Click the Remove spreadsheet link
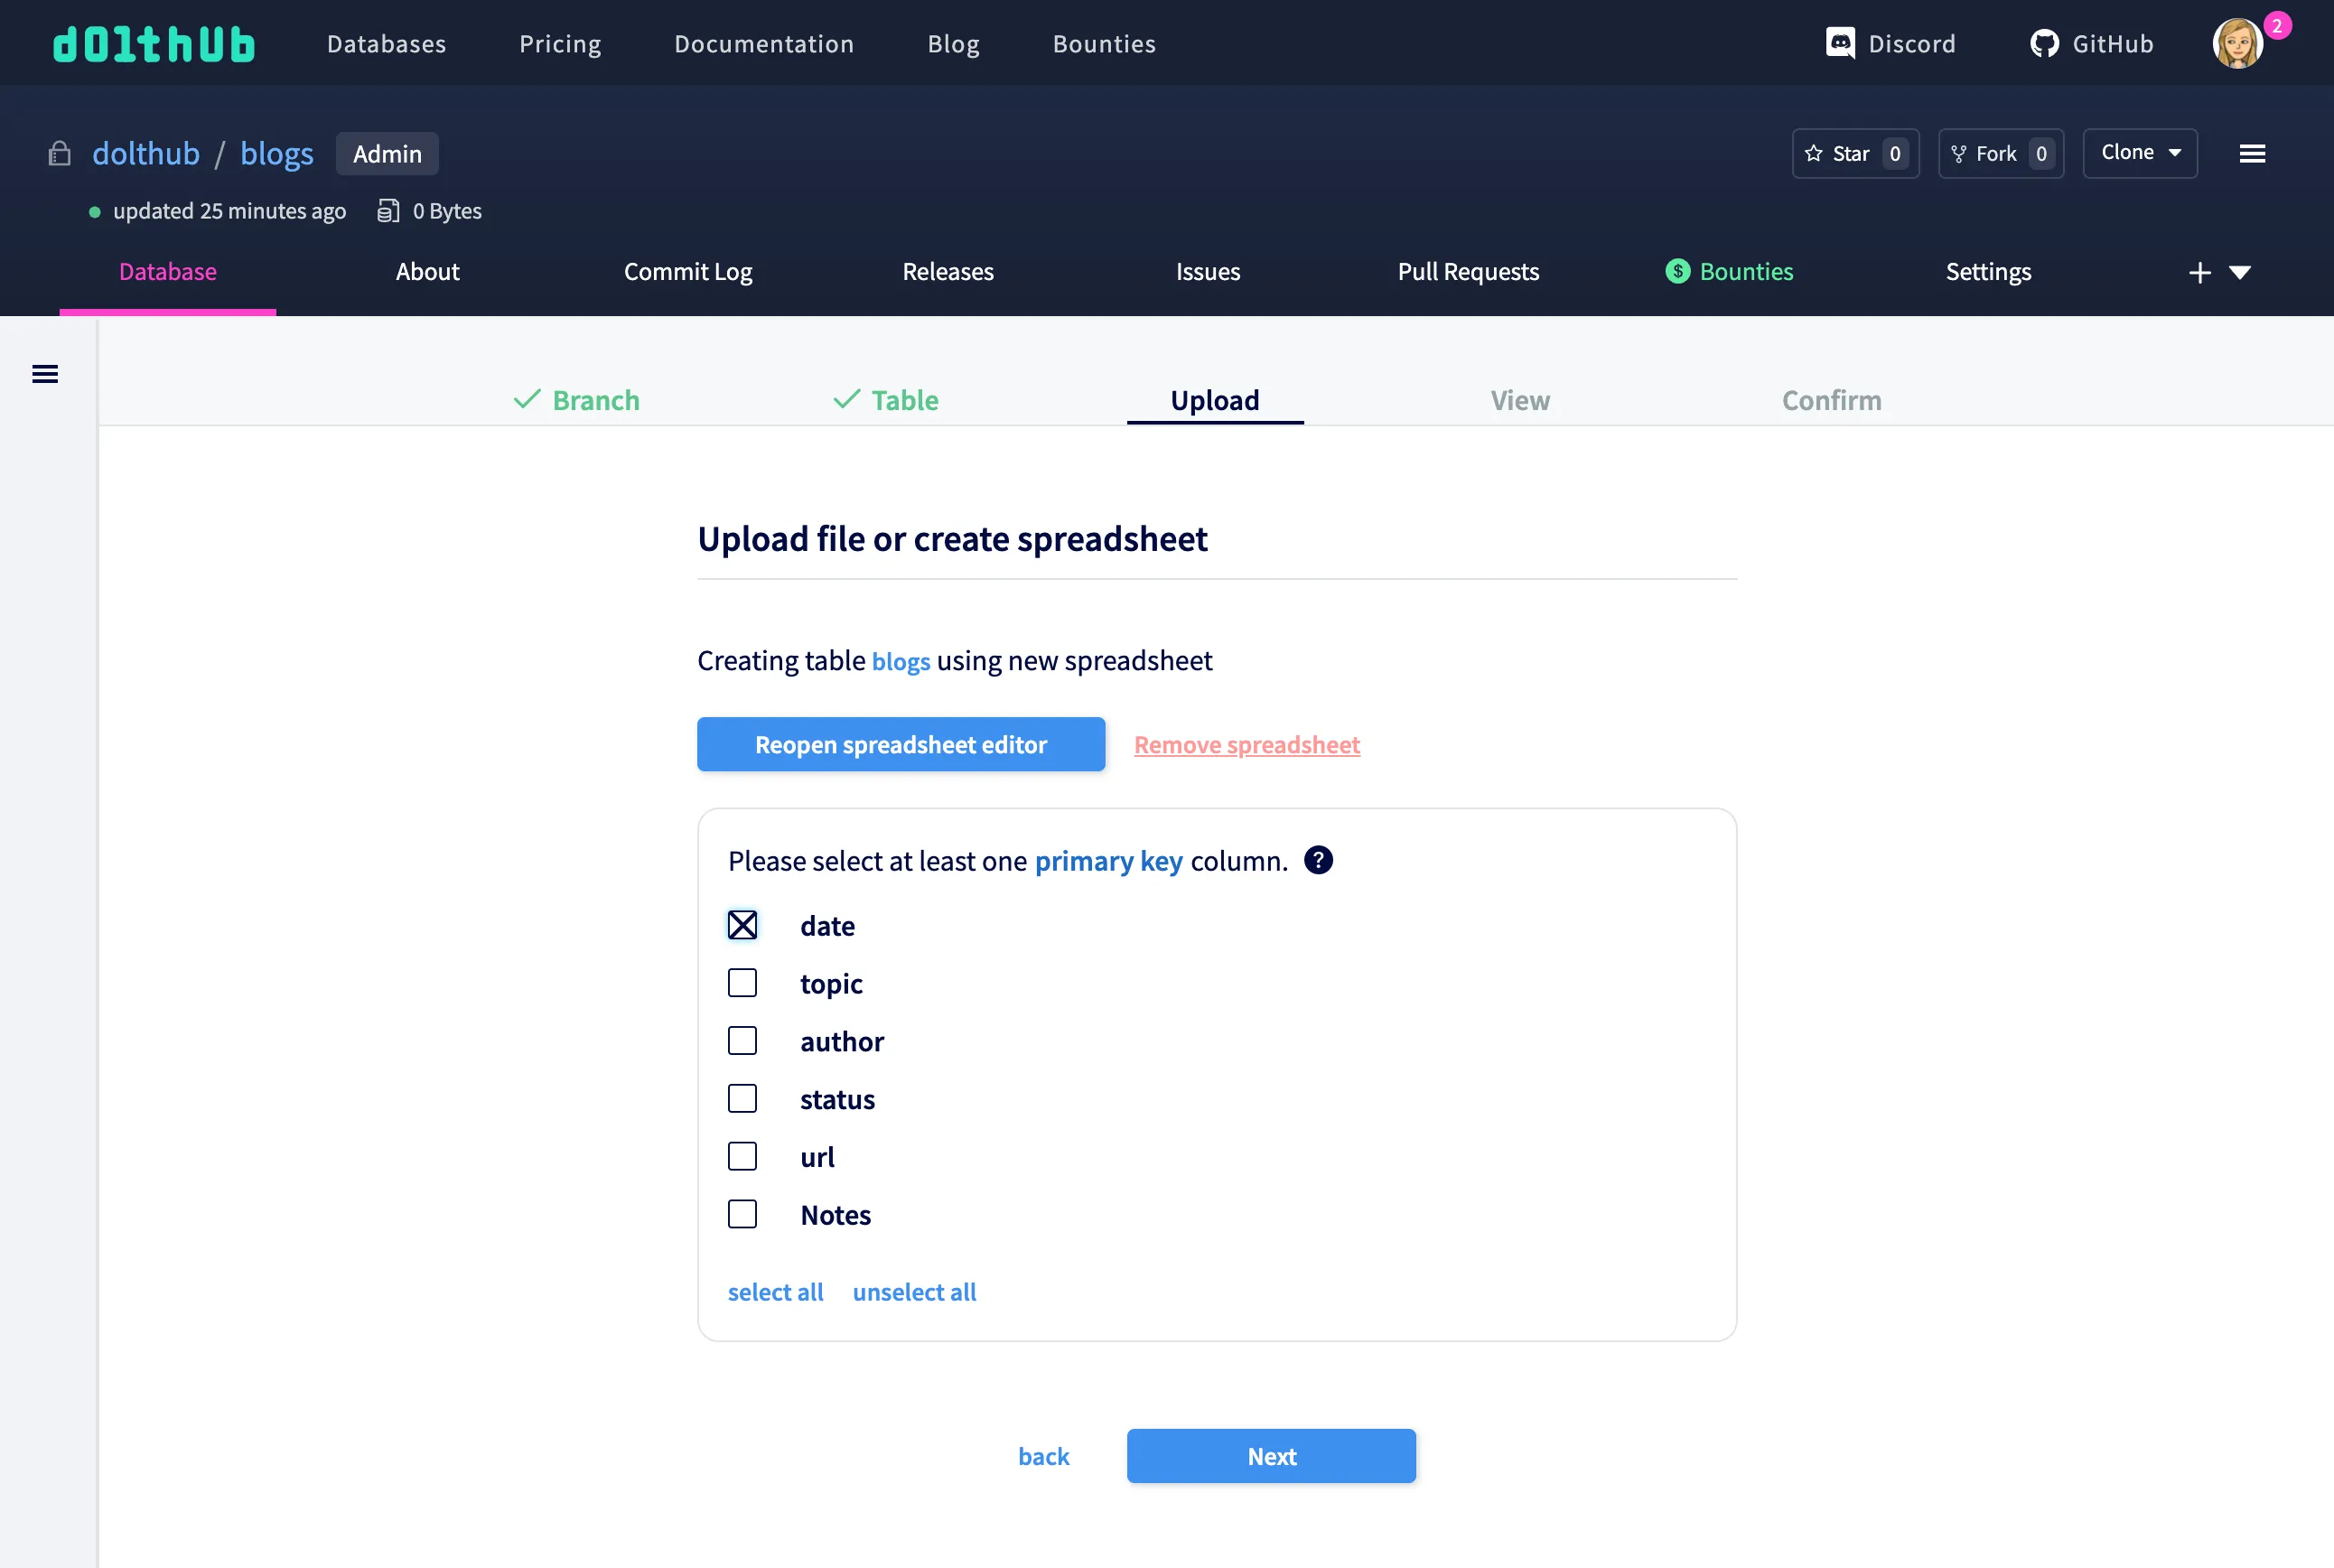Image resolution: width=2334 pixels, height=1568 pixels. tap(1246, 744)
